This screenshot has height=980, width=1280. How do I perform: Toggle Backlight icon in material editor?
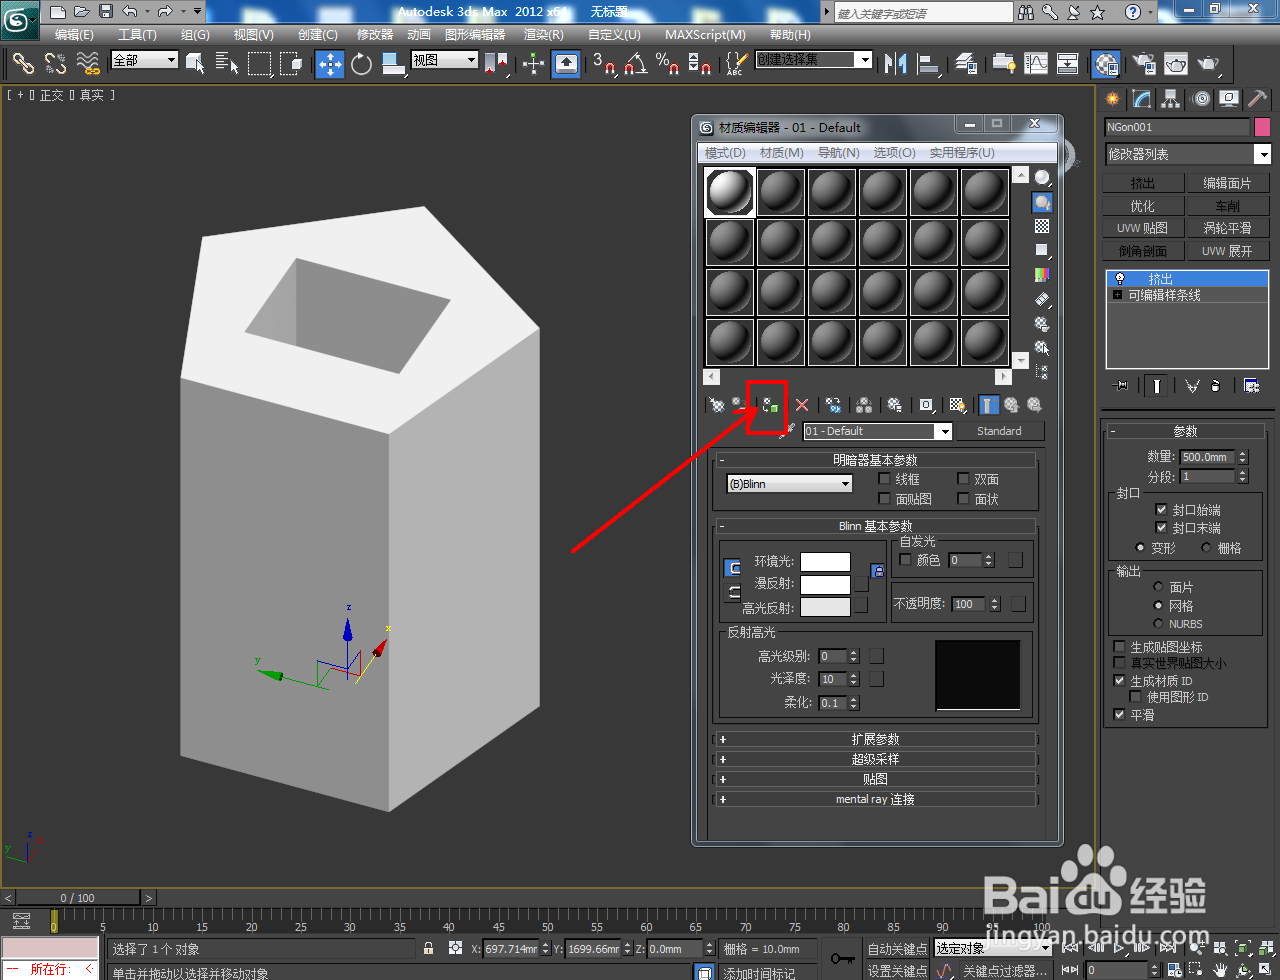point(1042,202)
